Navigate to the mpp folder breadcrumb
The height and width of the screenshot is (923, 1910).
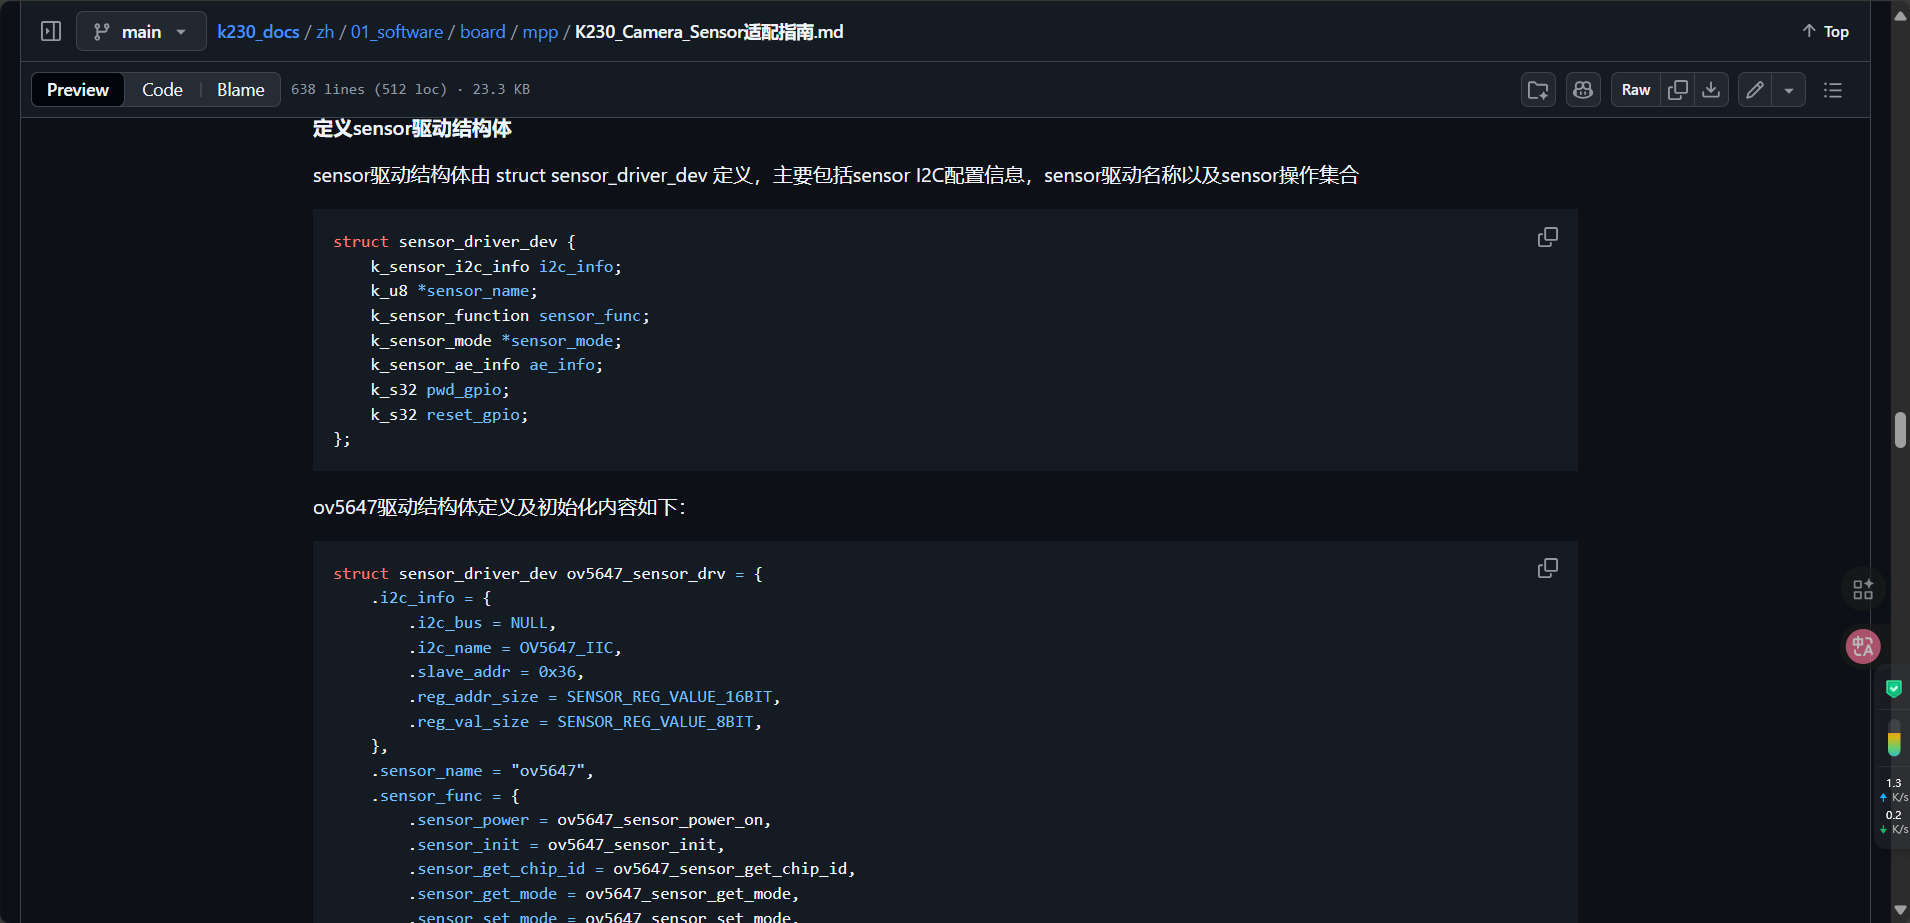[540, 32]
